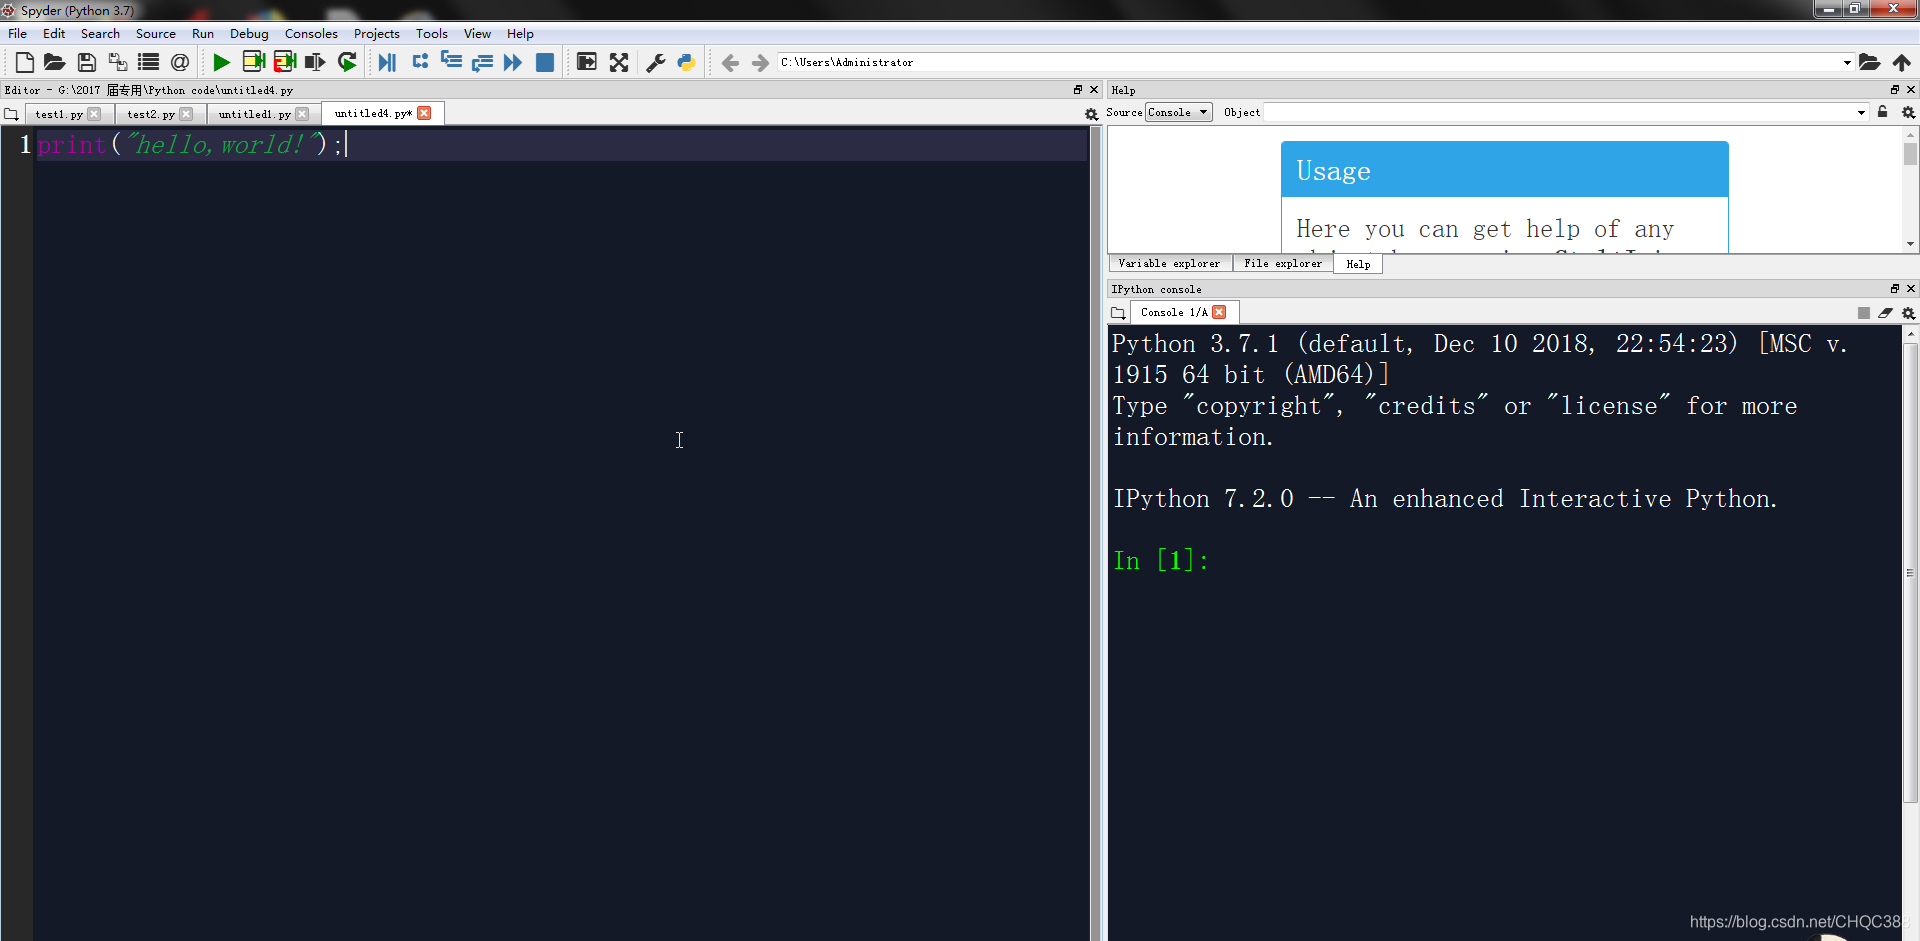Open the File menu
Screen dimensions: 1920x941
pos(18,33)
